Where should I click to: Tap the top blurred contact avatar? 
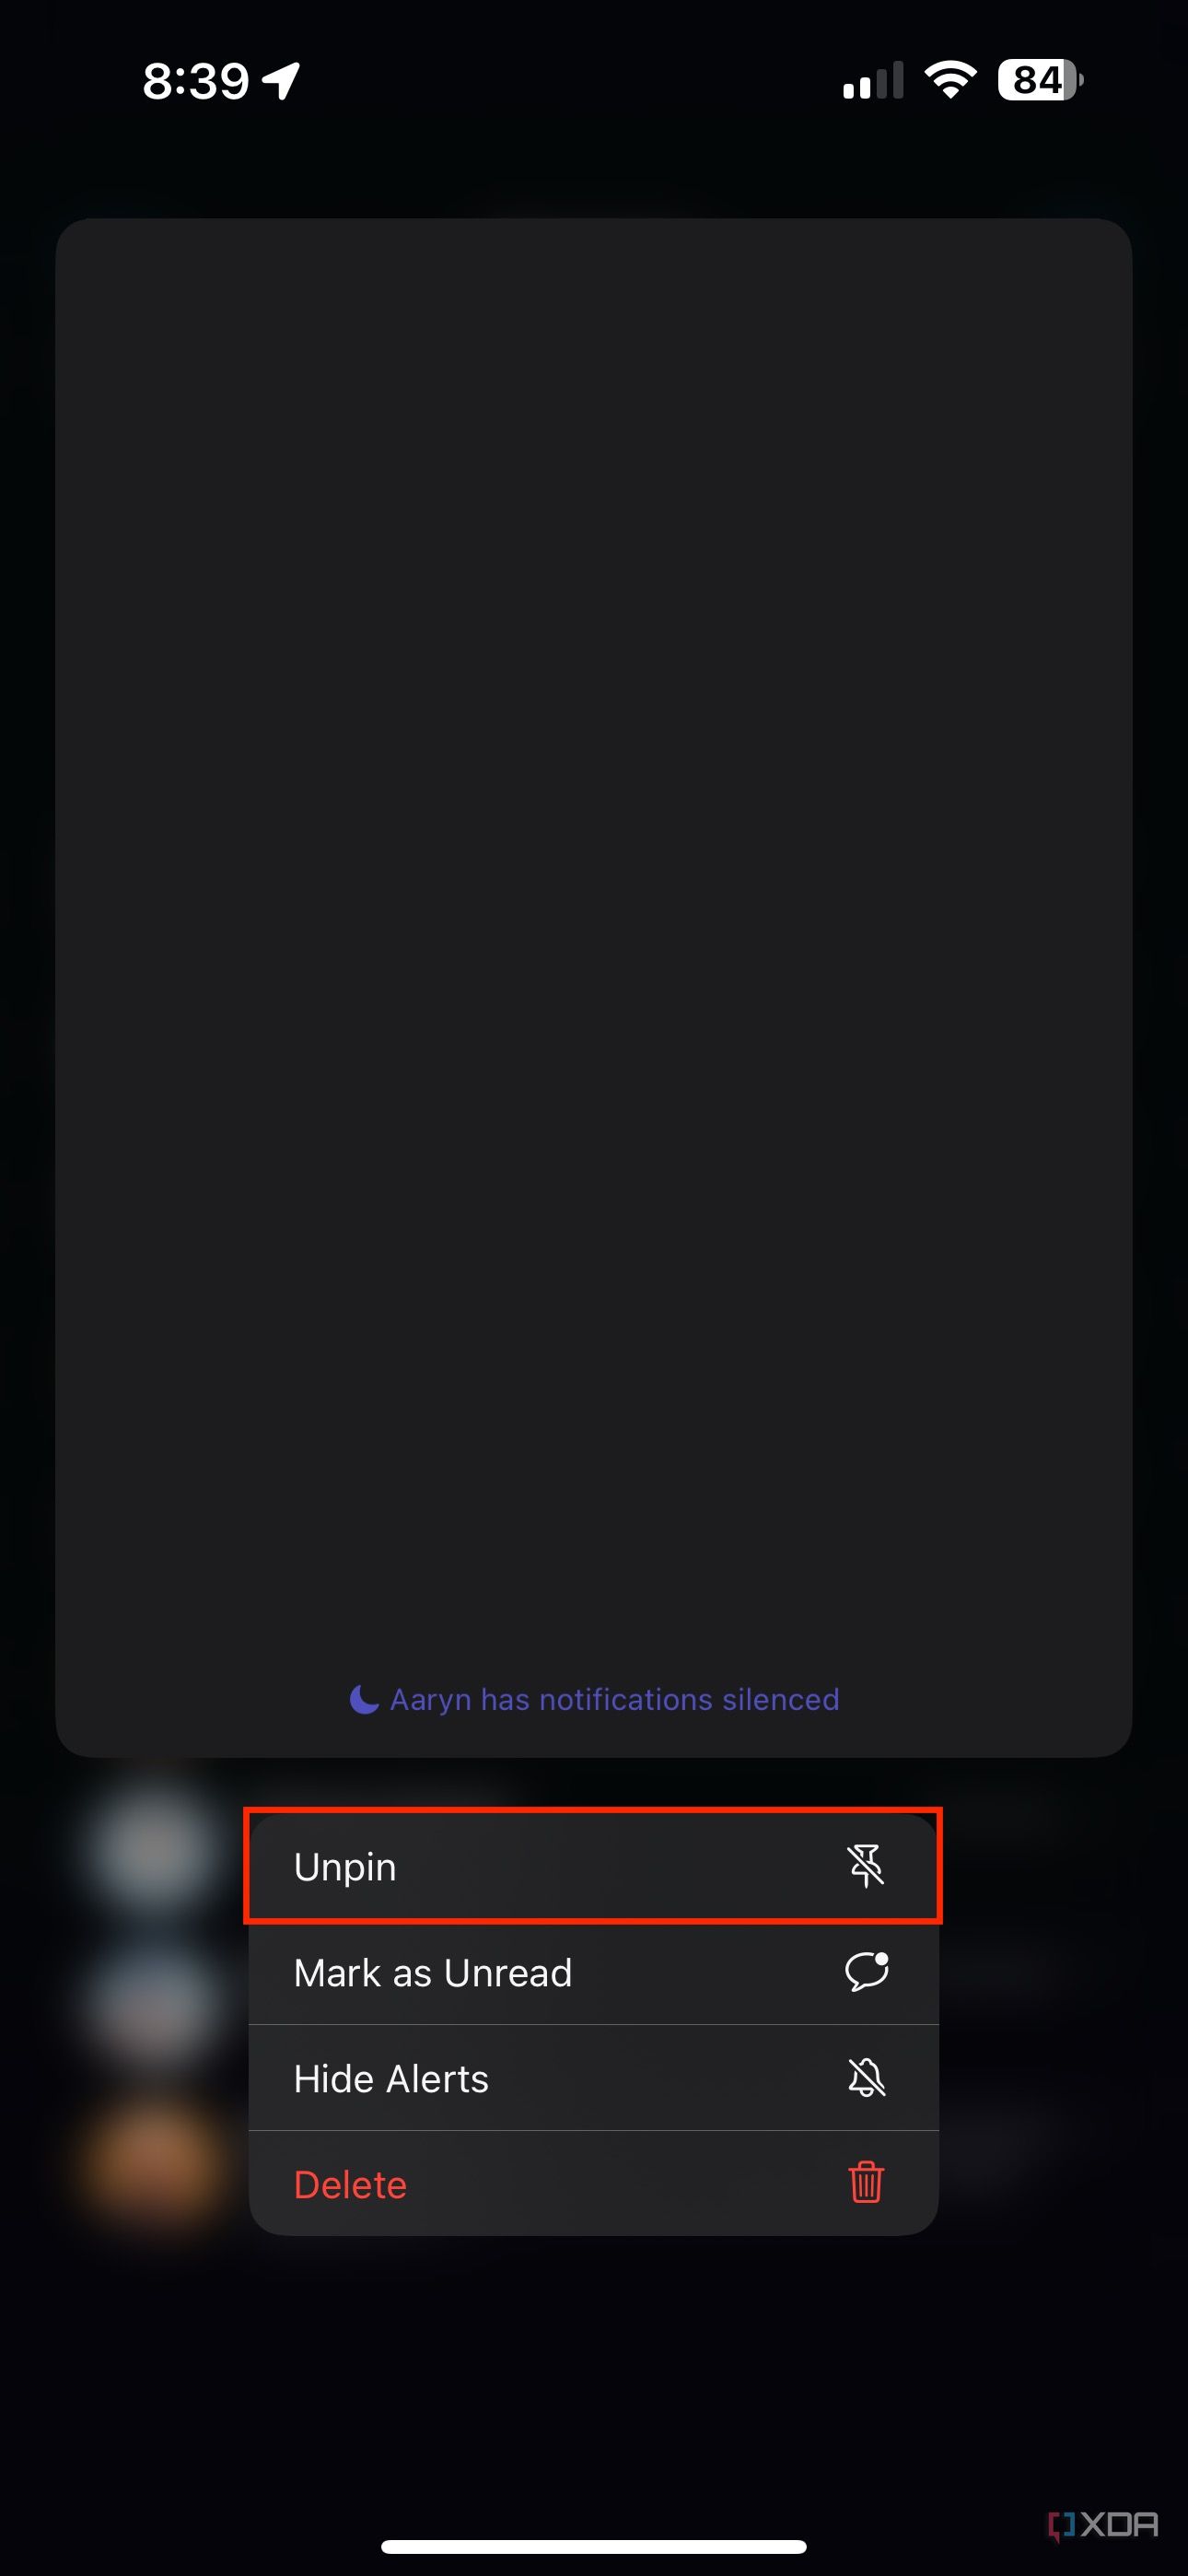155,1850
